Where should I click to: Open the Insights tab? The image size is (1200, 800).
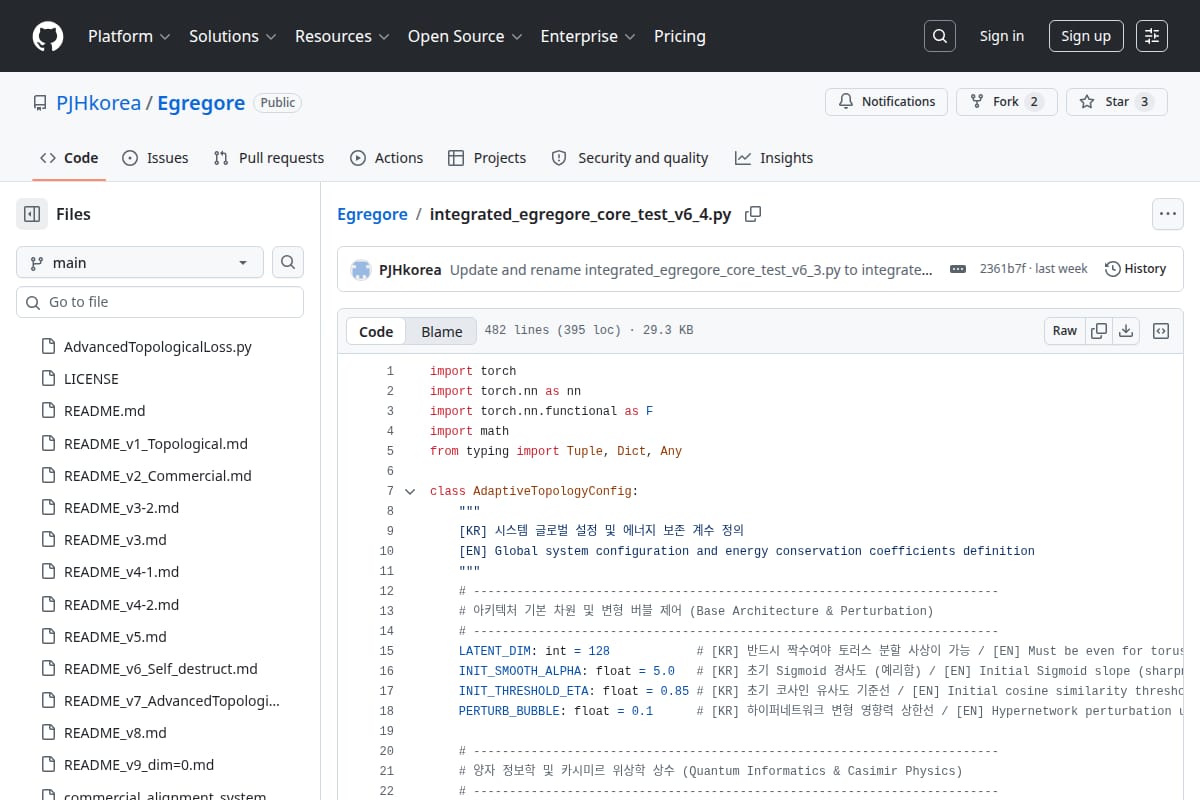pyautogui.click(x=774, y=158)
